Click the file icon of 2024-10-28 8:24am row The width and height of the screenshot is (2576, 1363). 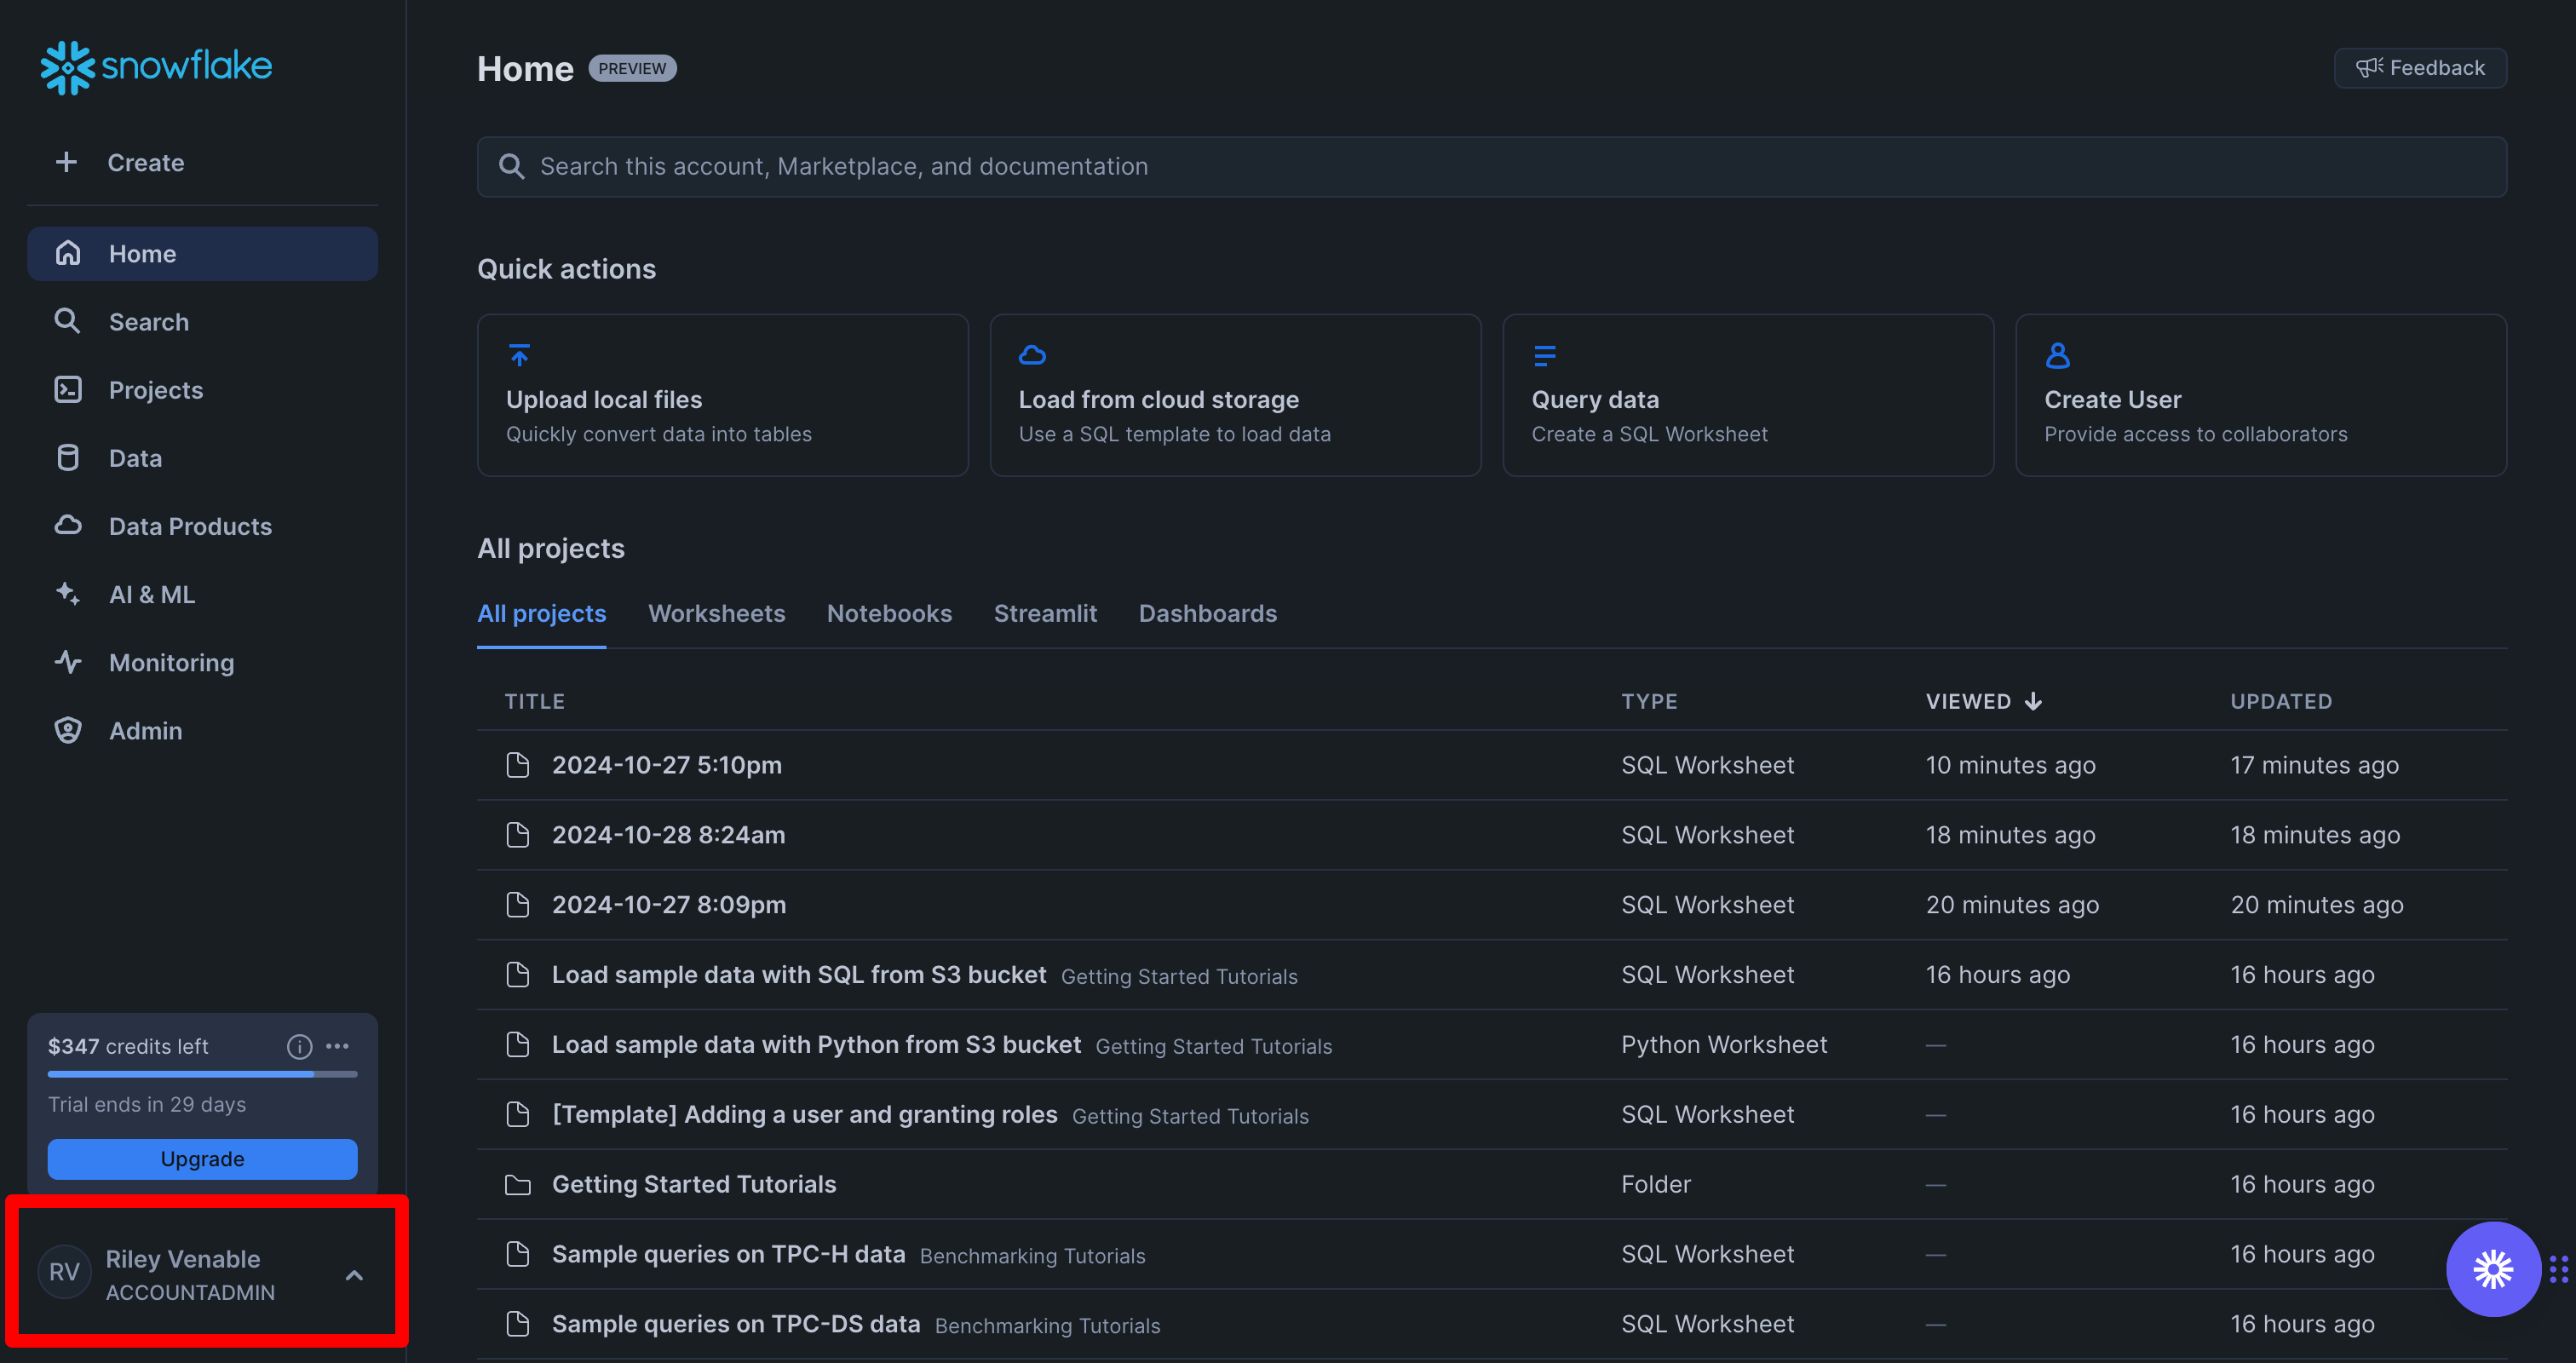click(x=518, y=835)
